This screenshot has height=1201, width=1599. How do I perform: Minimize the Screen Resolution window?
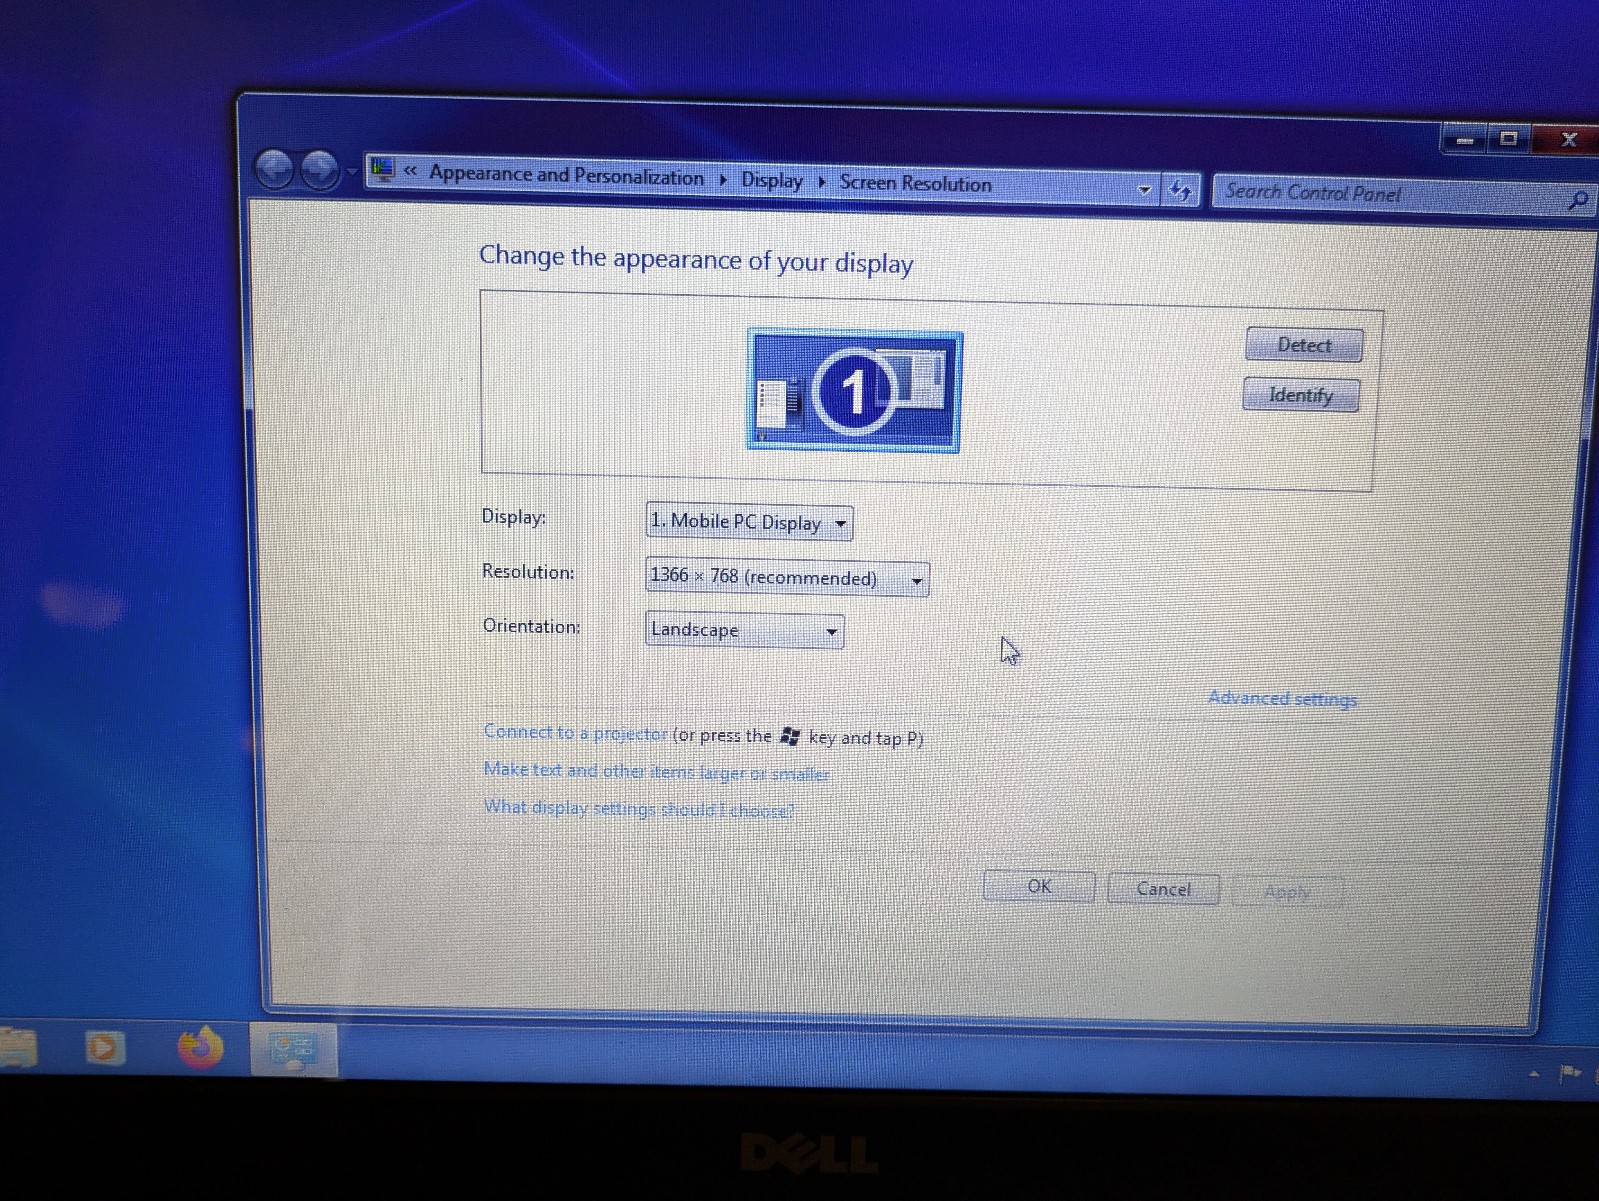tap(1466, 140)
